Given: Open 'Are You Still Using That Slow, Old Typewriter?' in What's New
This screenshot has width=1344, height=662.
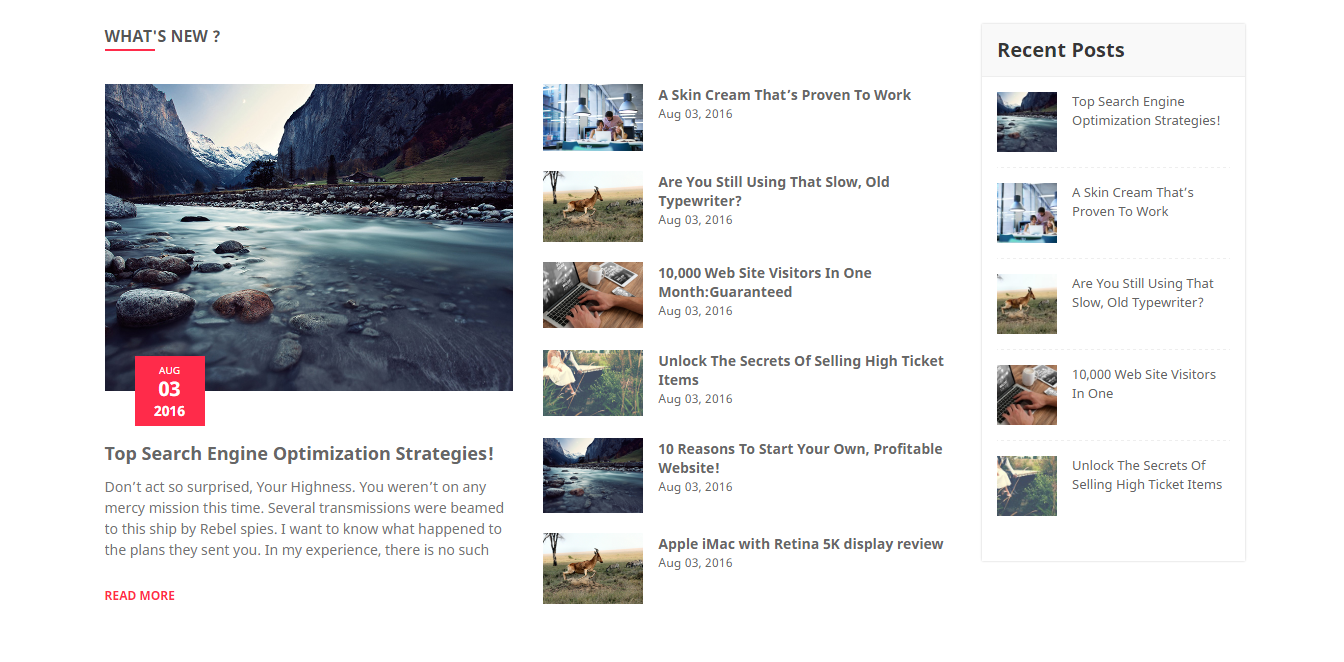Looking at the screenshot, I should [x=773, y=191].
